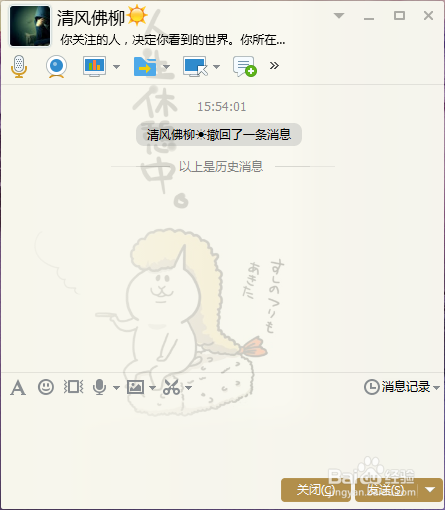445x510 pixels.
Task: Expand the voice message dropdown arrow
Action: [116, 388]
